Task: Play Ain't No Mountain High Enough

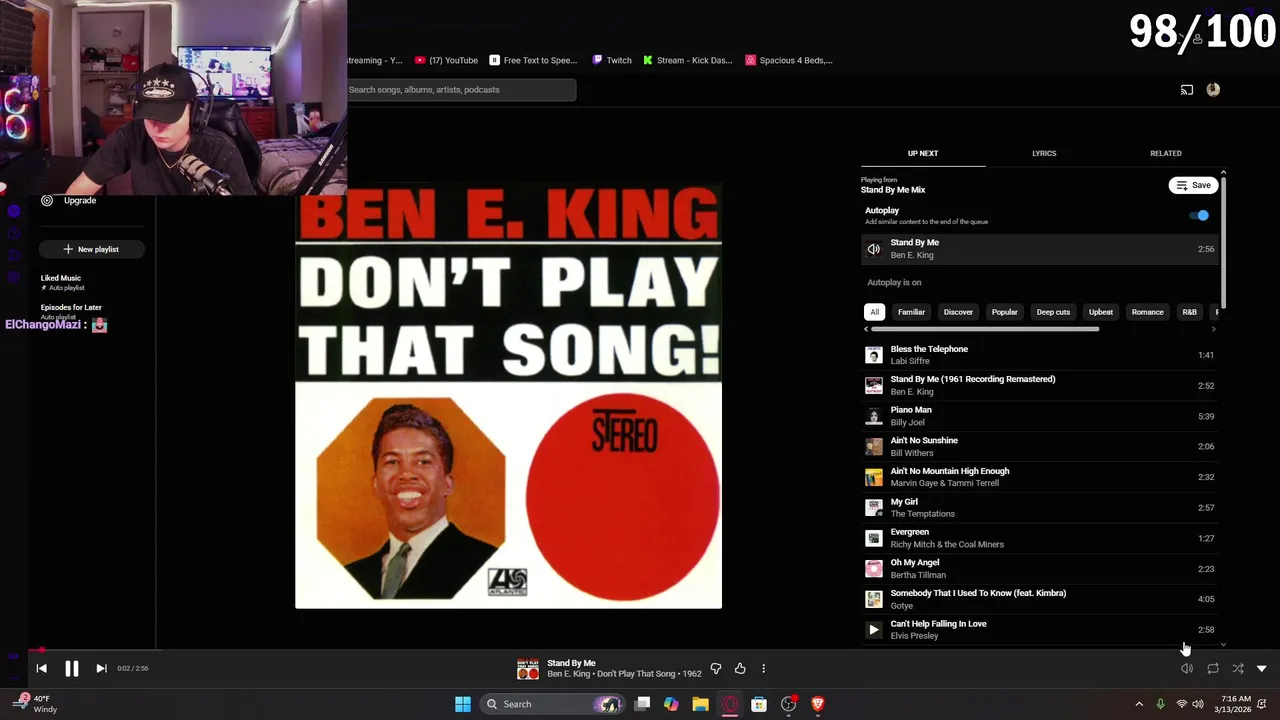Action: coord(1040,477)
